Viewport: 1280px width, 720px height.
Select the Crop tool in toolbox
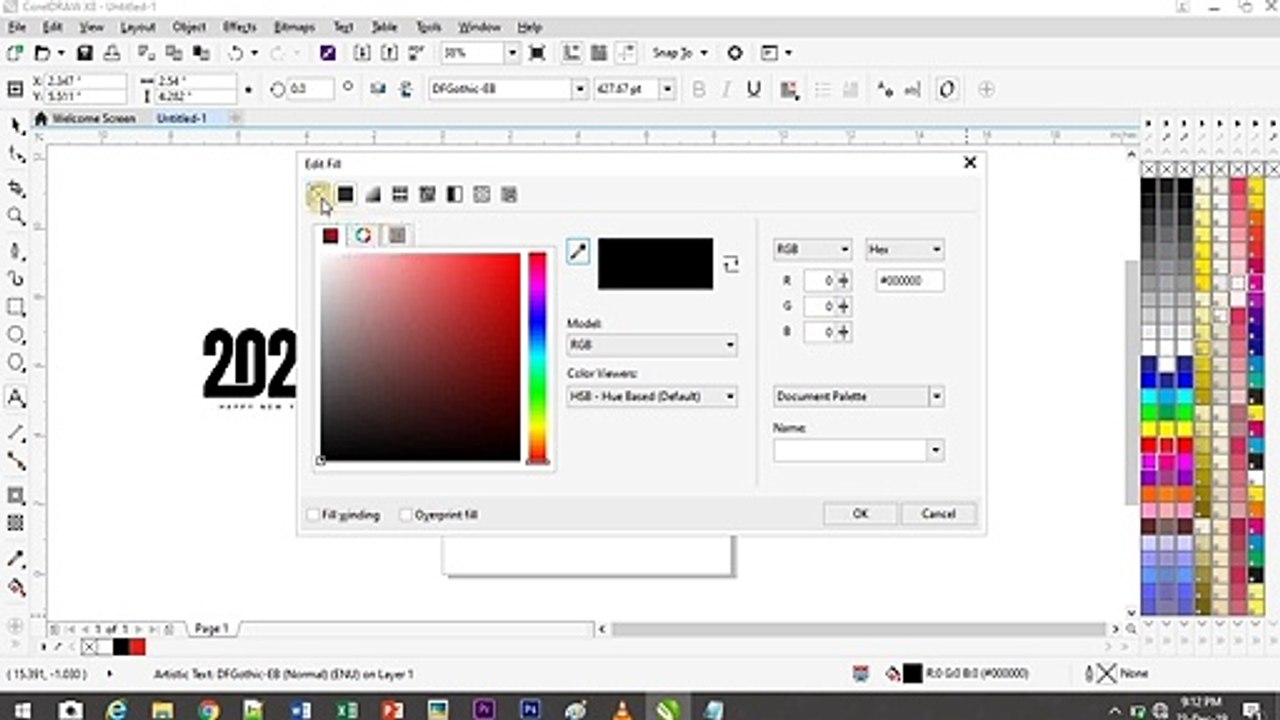(16, 188)
